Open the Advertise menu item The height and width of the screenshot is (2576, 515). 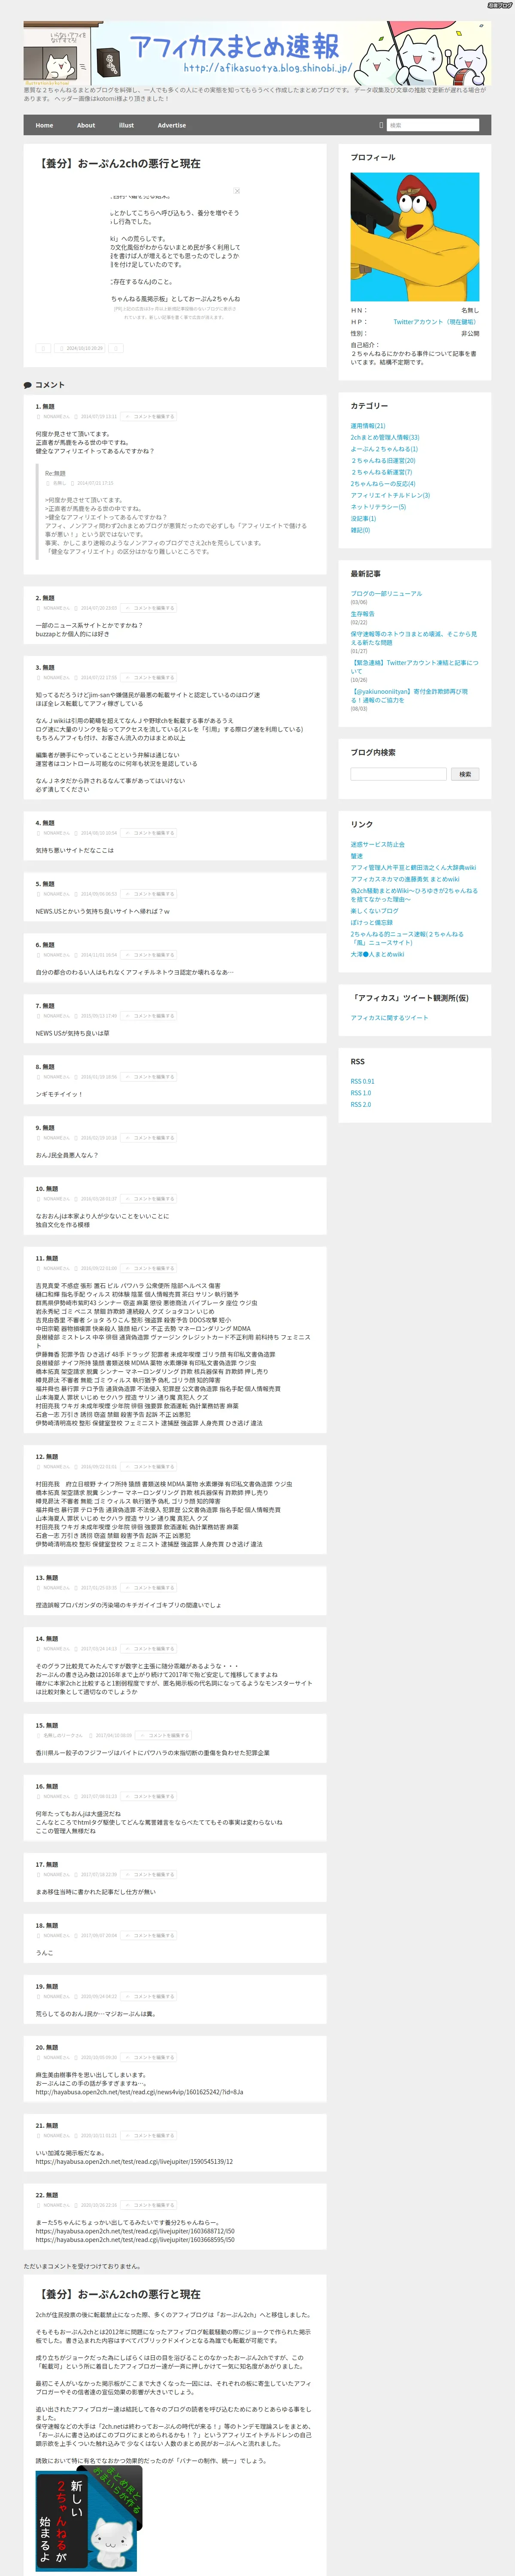point(172,125)
